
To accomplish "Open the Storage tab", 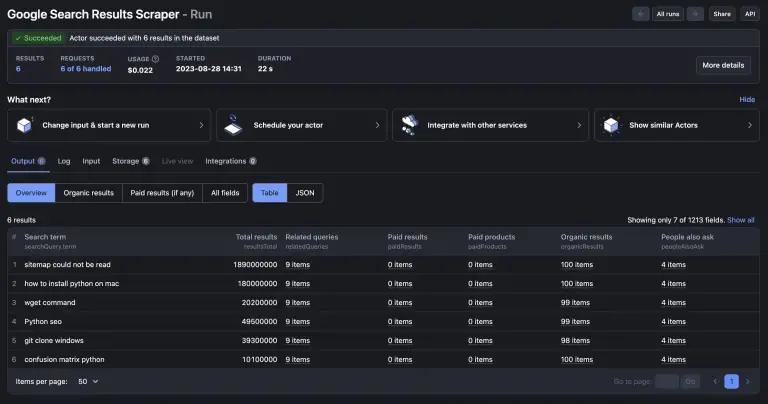I will click(x=126, y=161).
